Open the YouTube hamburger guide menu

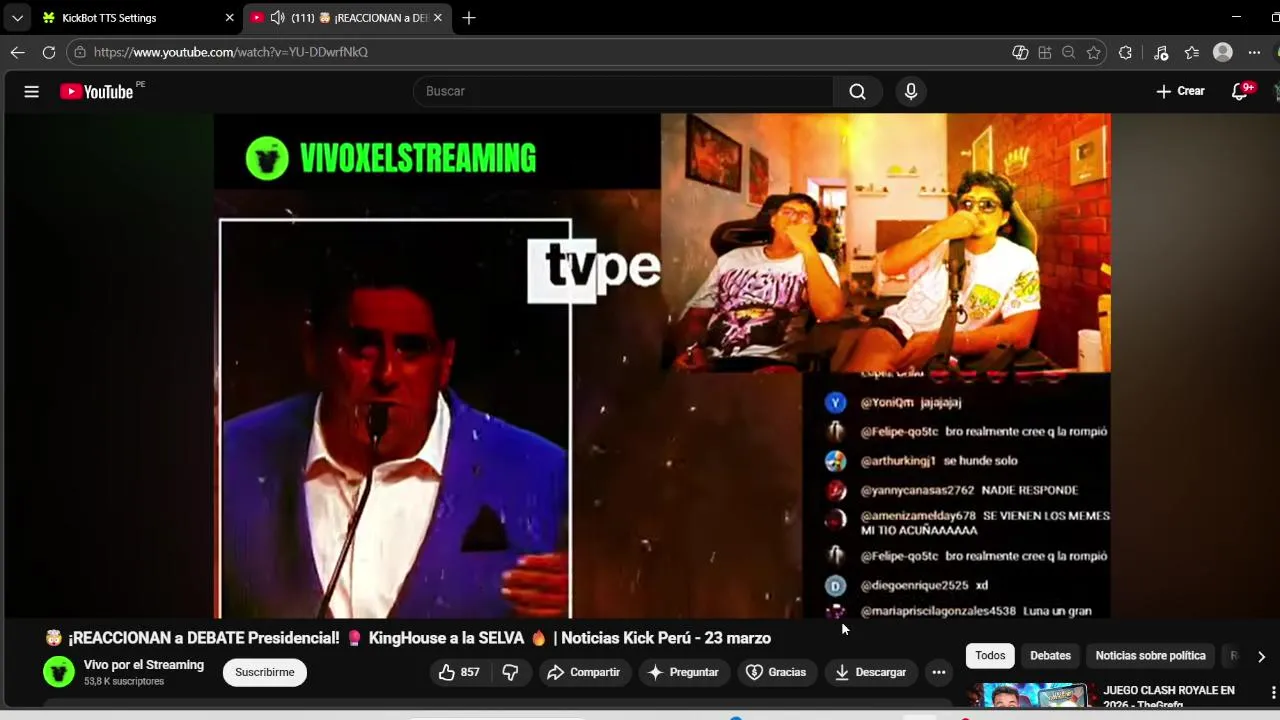[31, 91]
